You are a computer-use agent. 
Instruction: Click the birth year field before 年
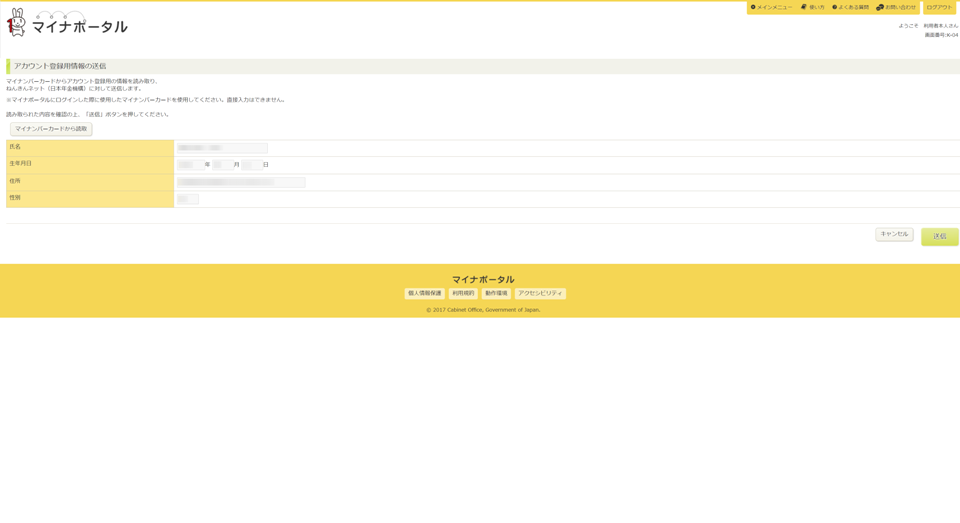tap(190, 165)
